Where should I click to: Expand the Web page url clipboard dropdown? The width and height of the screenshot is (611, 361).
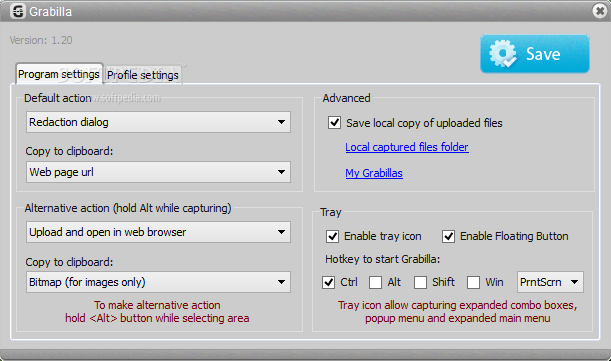(158, 172)
